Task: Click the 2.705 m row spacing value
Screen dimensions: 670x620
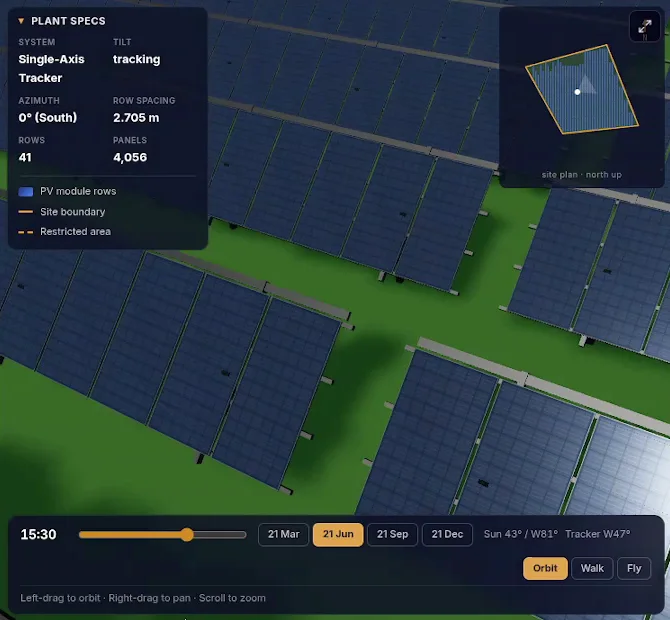Action: (136, 118)
